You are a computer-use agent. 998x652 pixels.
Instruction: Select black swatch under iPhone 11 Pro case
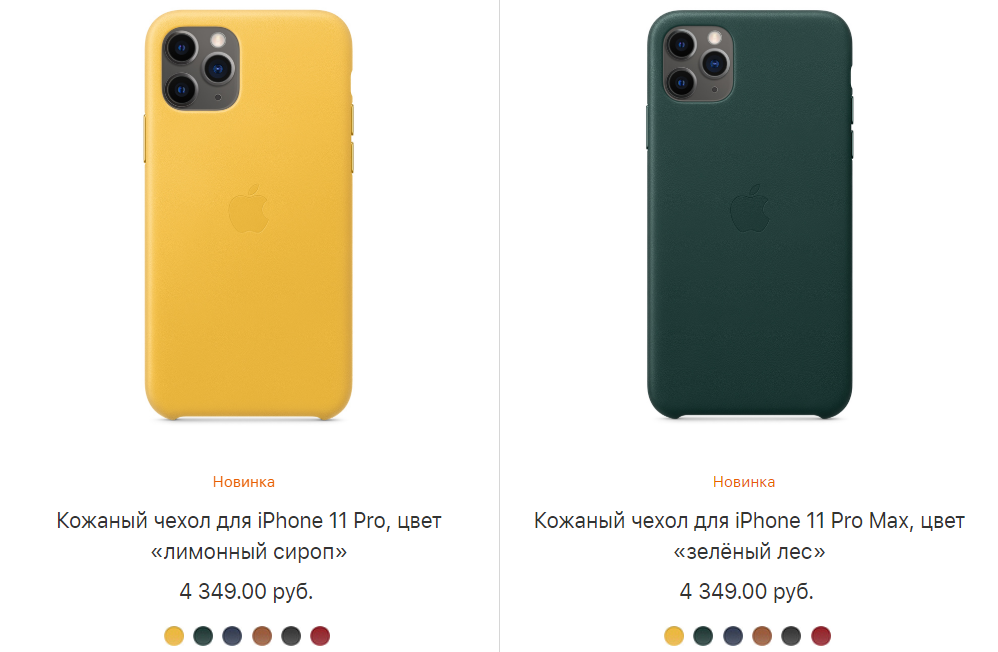291,635
